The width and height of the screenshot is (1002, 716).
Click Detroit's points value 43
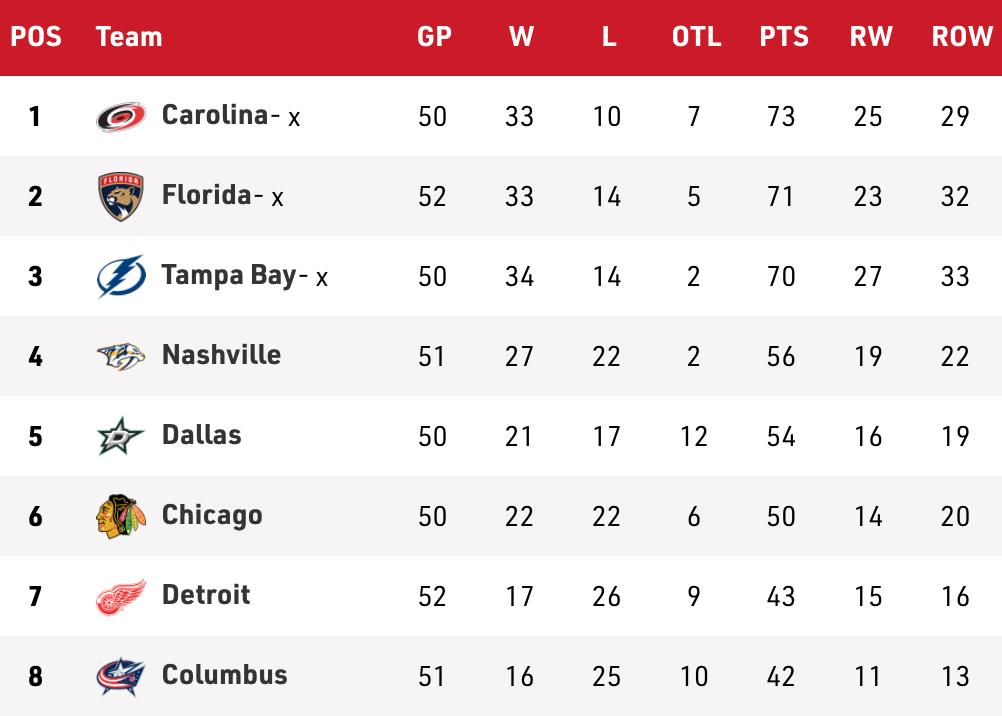(781, 596)
